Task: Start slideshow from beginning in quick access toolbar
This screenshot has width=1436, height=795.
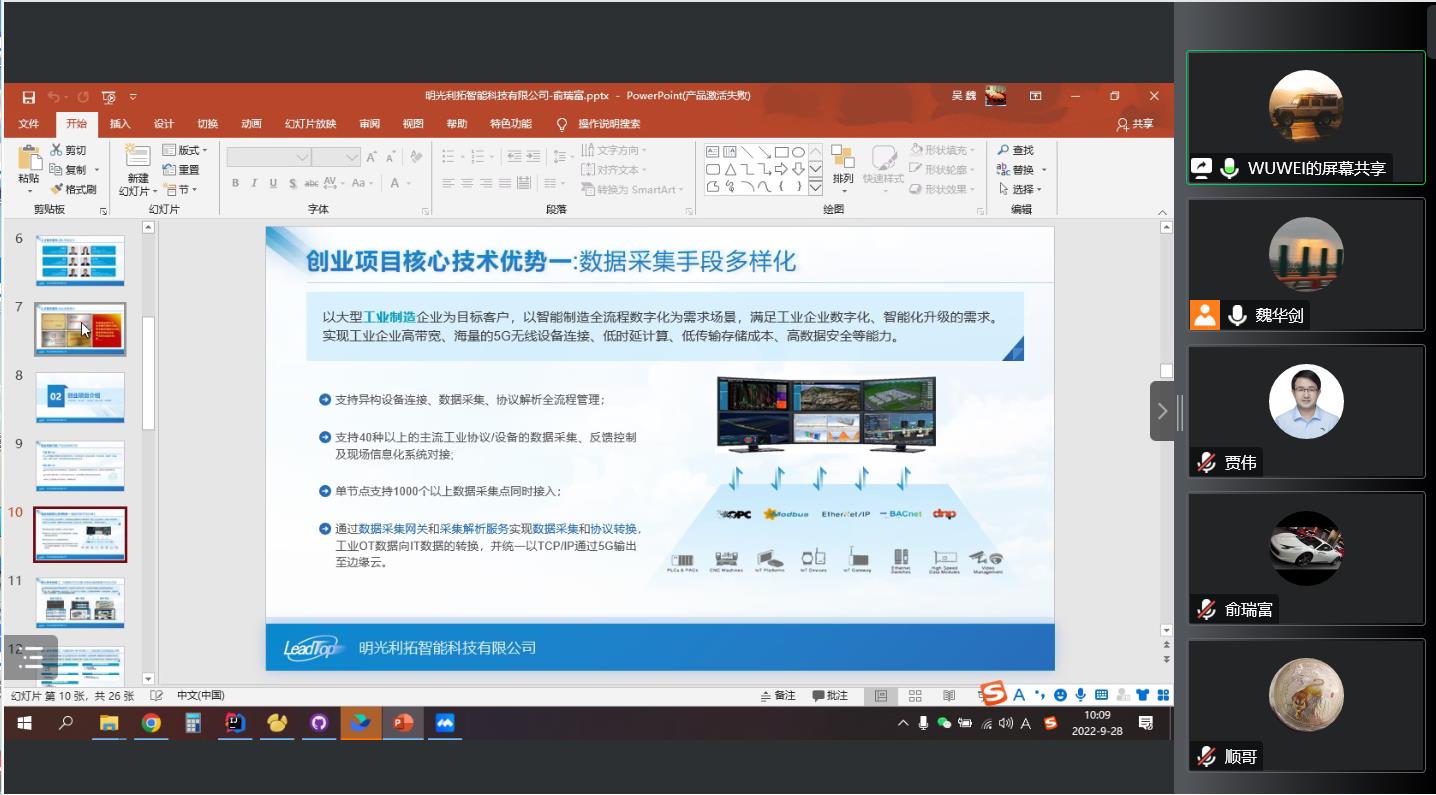Action: (108, 97)
